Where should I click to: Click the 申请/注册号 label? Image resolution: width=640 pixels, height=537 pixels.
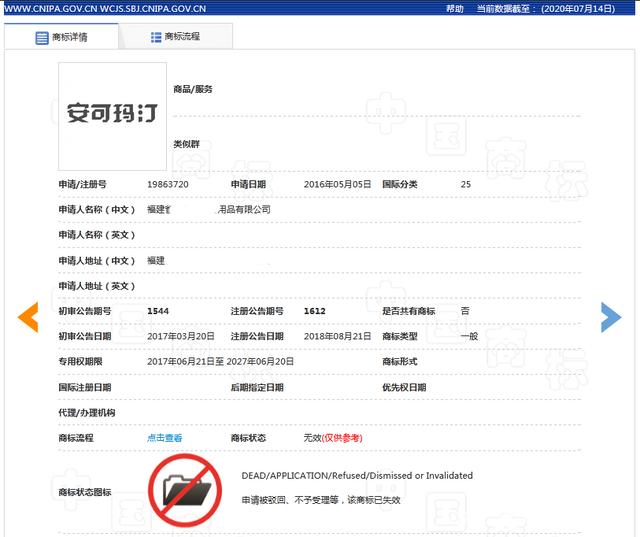point(82,184)
